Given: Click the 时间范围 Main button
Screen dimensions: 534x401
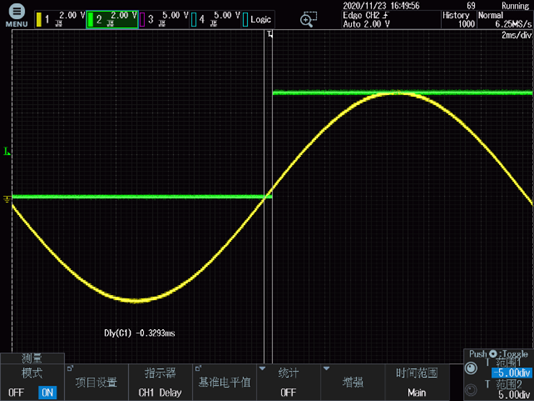Looking at the screenshot, I should pyautogui.click(x=417, y=382).
